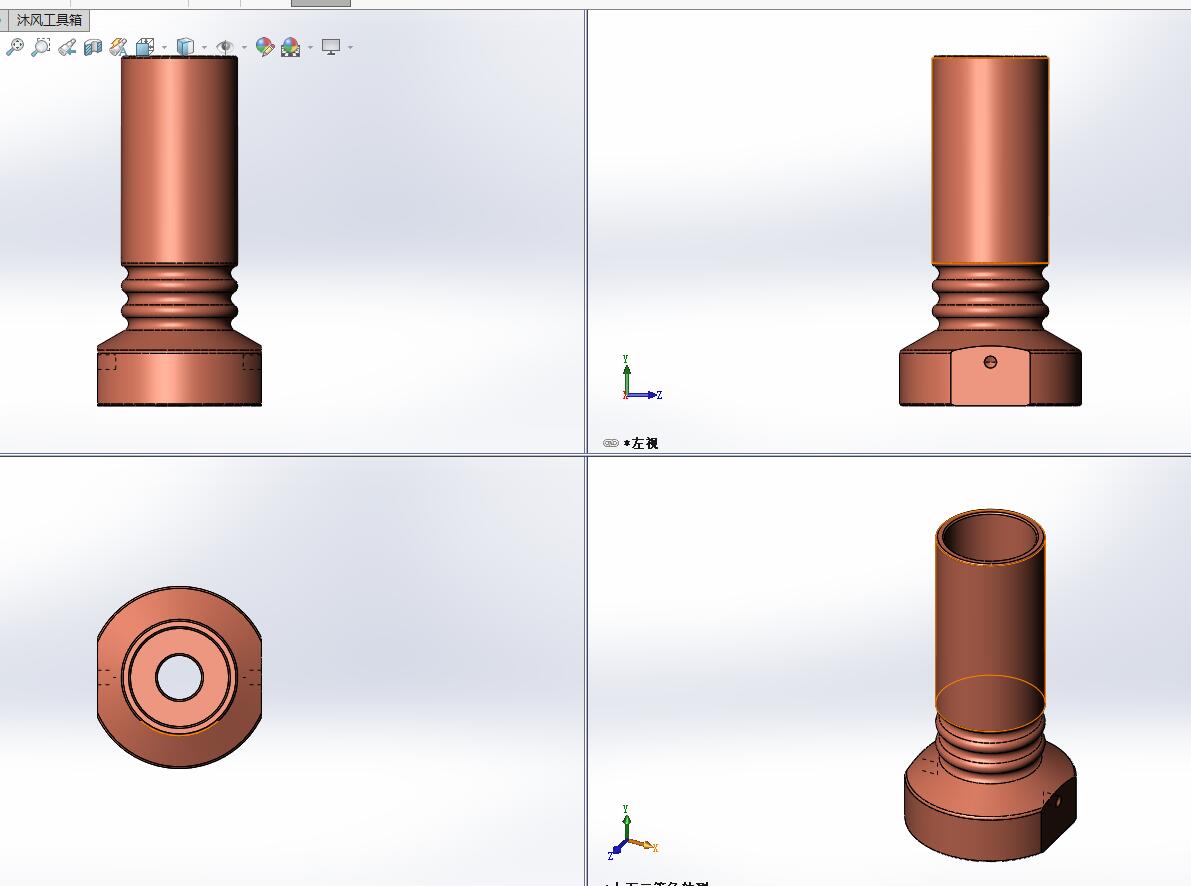Expand the View Orientation dropdown arrow
1191x886 pixels.
[x=164, y=48]
